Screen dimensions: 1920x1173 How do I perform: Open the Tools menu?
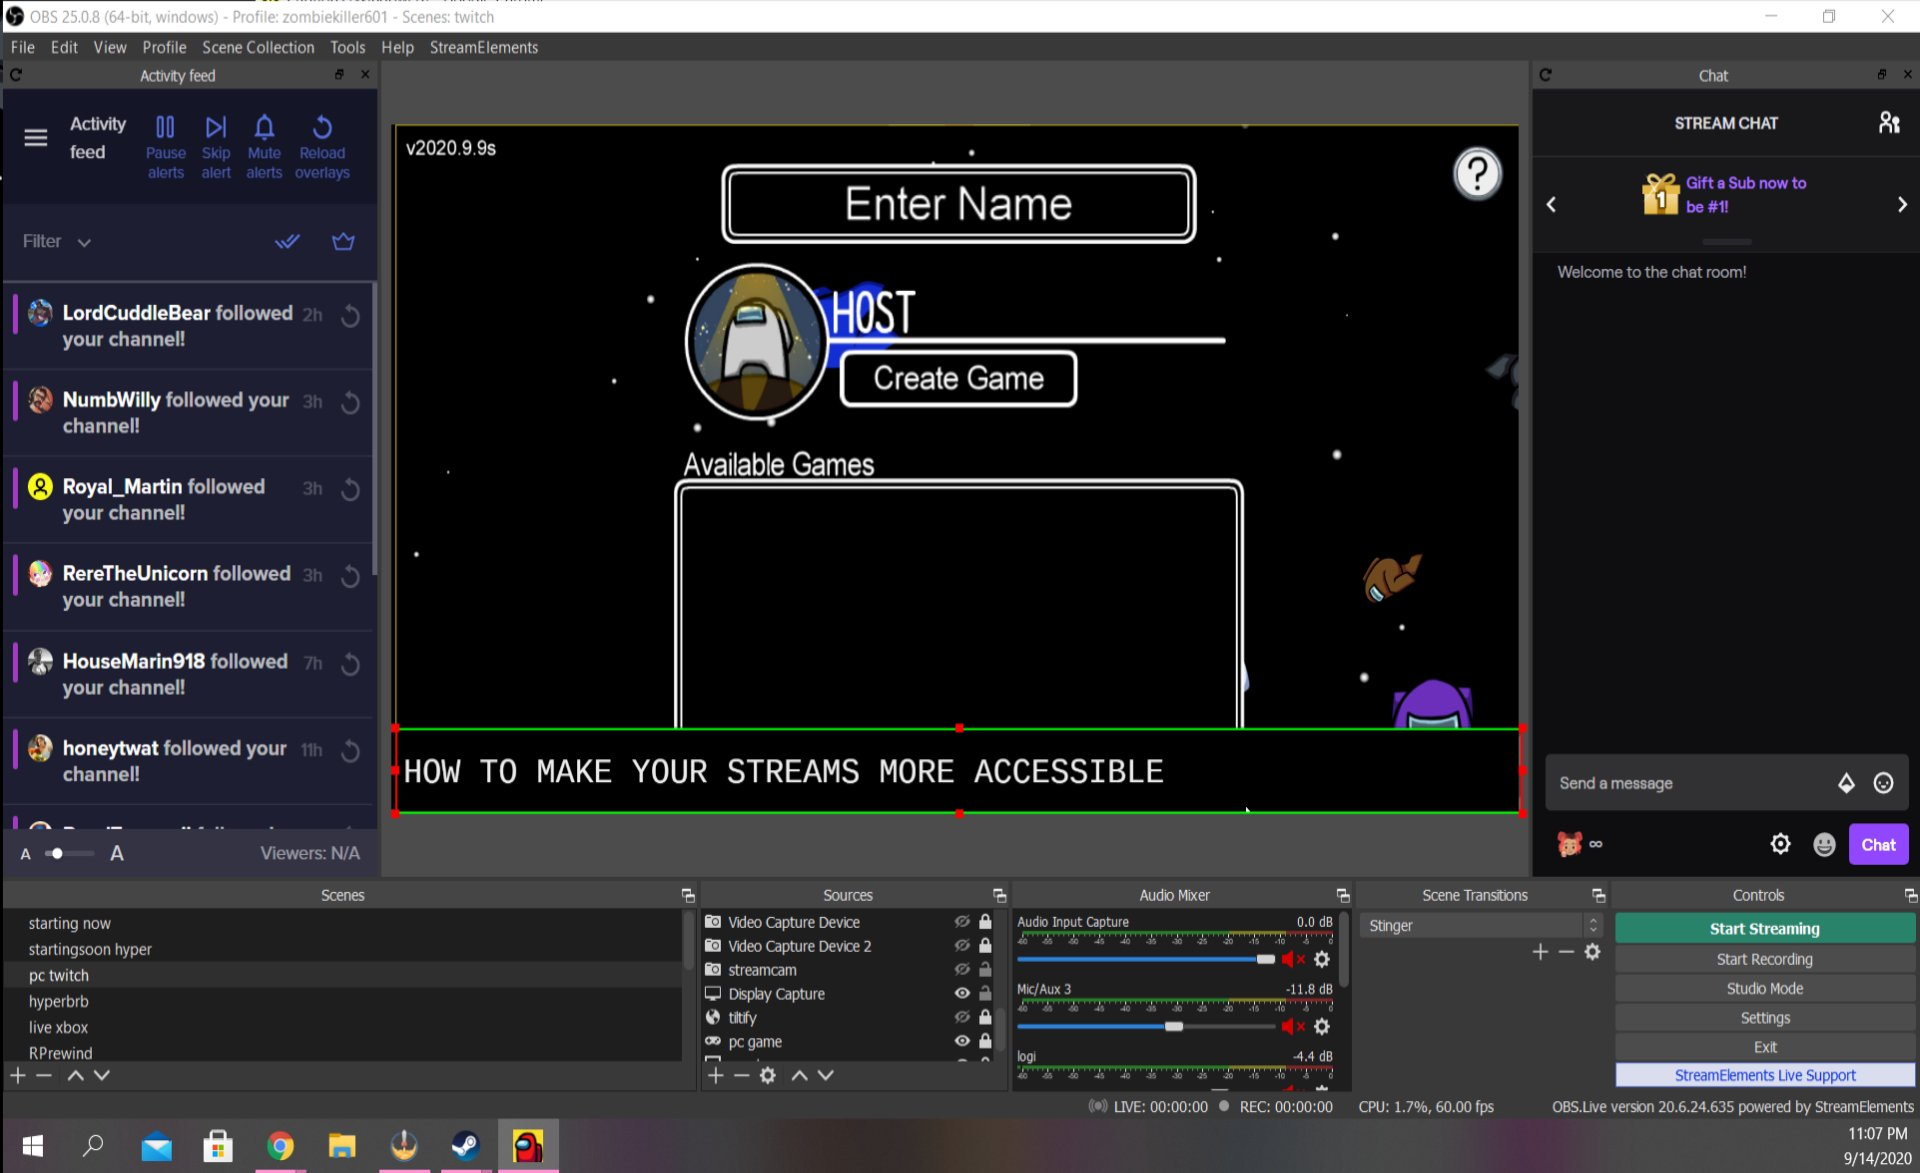click(347, 47)
